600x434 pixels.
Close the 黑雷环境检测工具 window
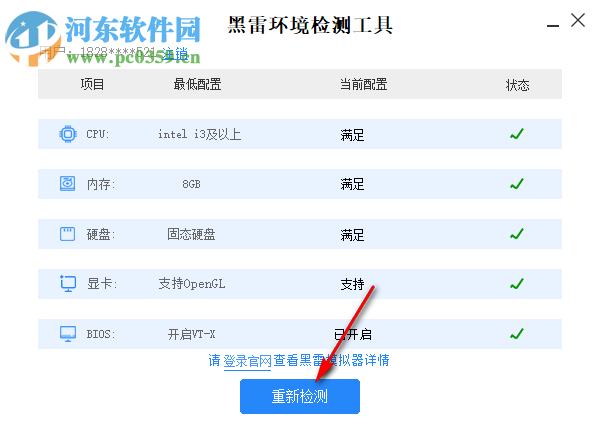click(x=578, y=20)
